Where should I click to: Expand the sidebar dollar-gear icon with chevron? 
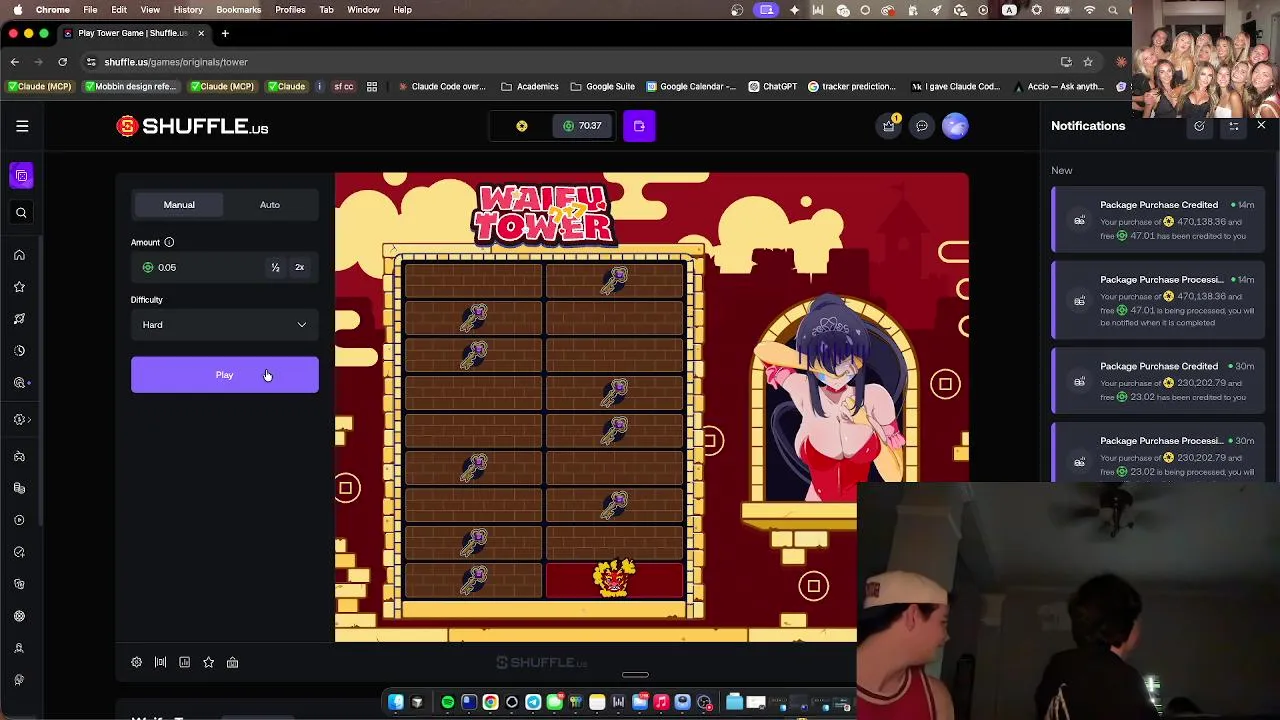point(21,420)
